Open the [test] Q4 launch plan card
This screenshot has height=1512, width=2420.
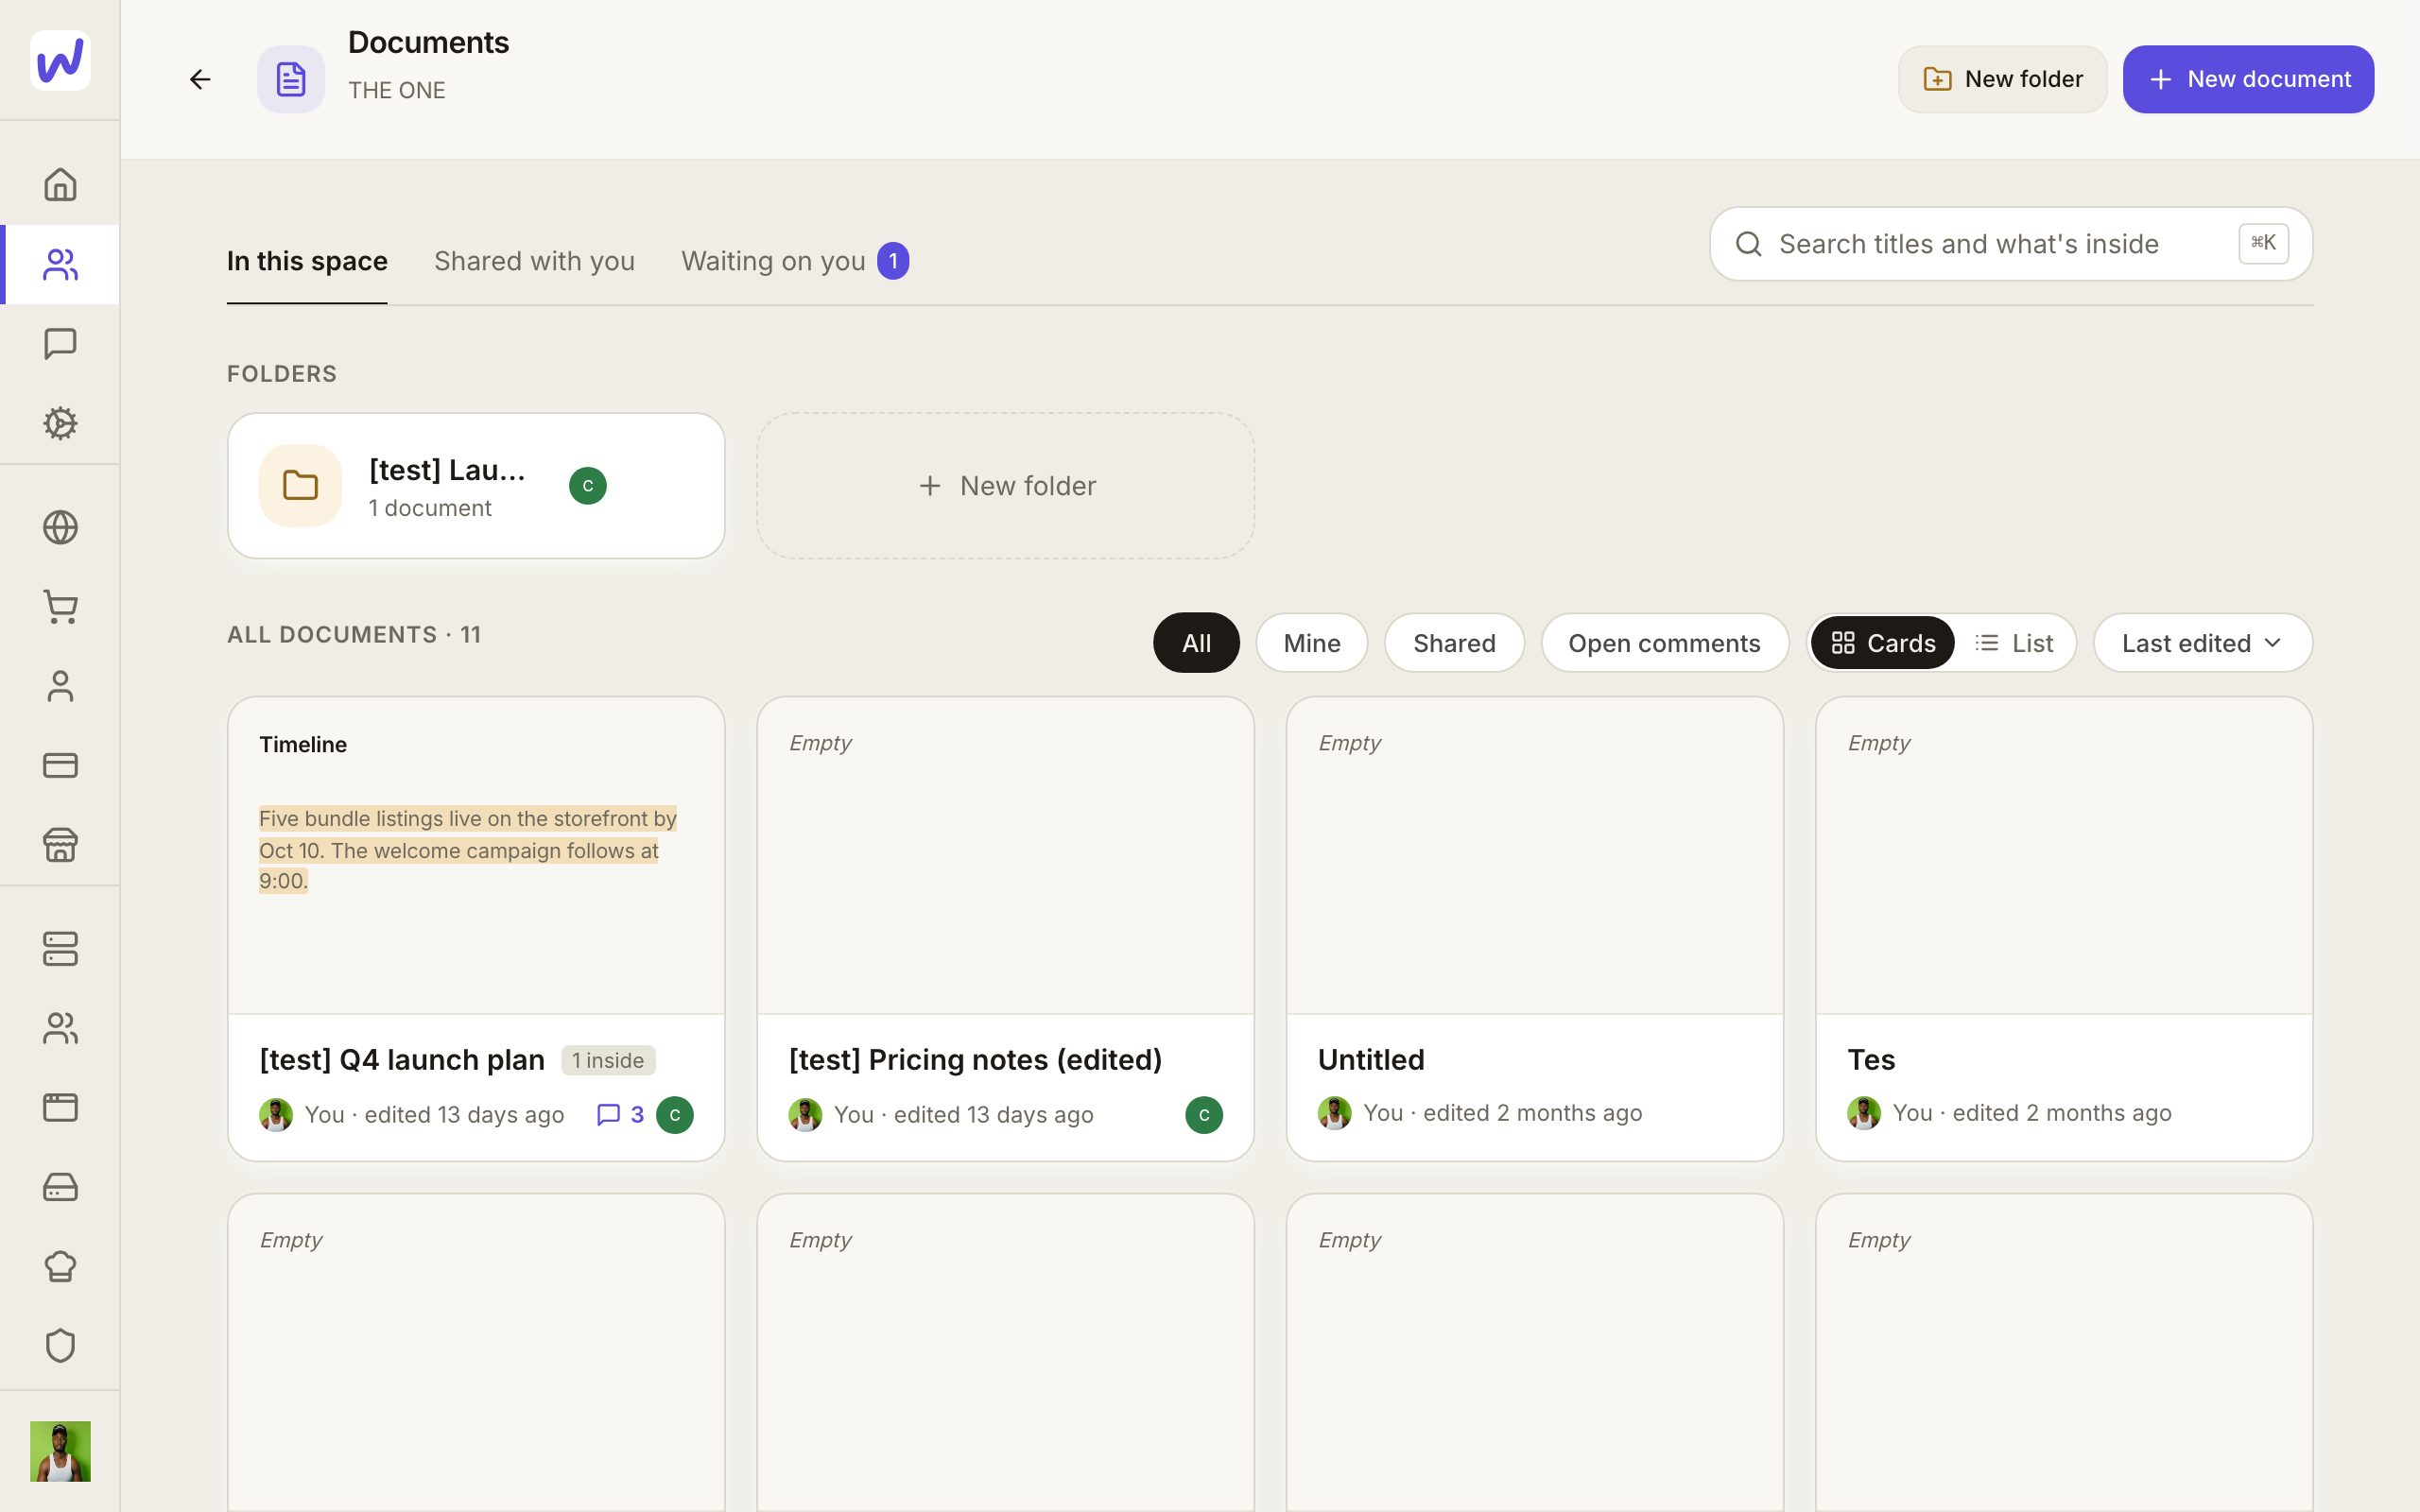pos(476,929)
